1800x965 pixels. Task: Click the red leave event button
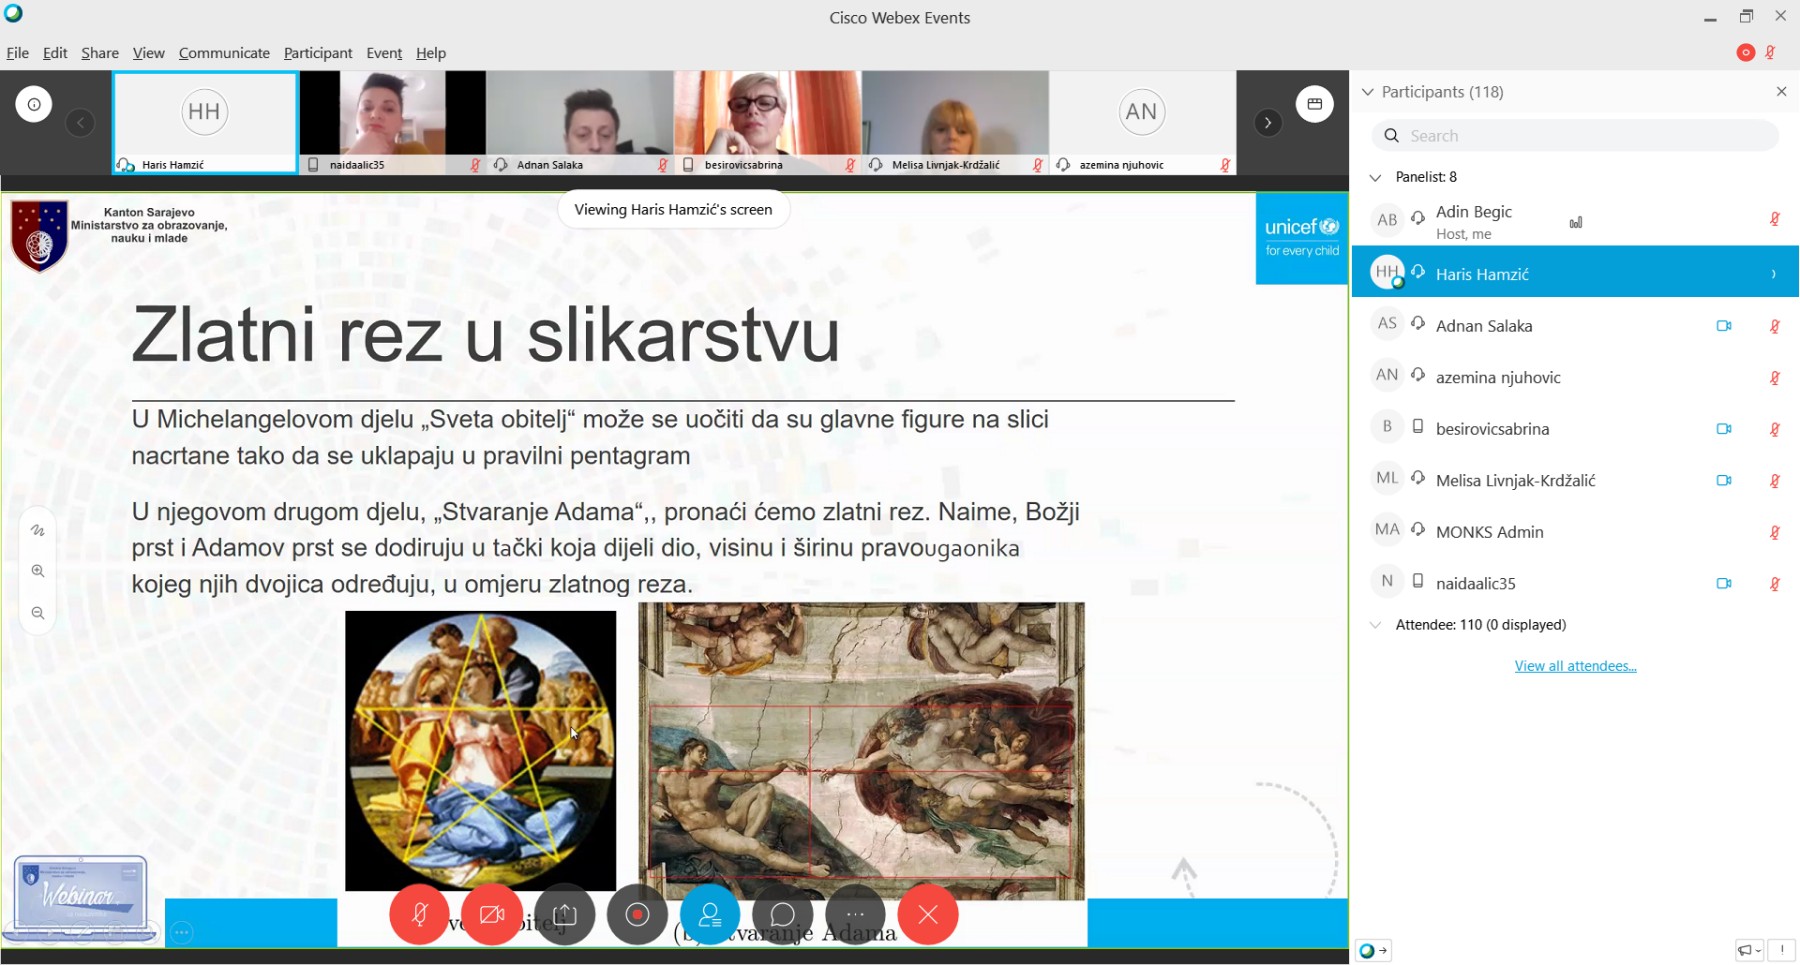coord(928,914)
